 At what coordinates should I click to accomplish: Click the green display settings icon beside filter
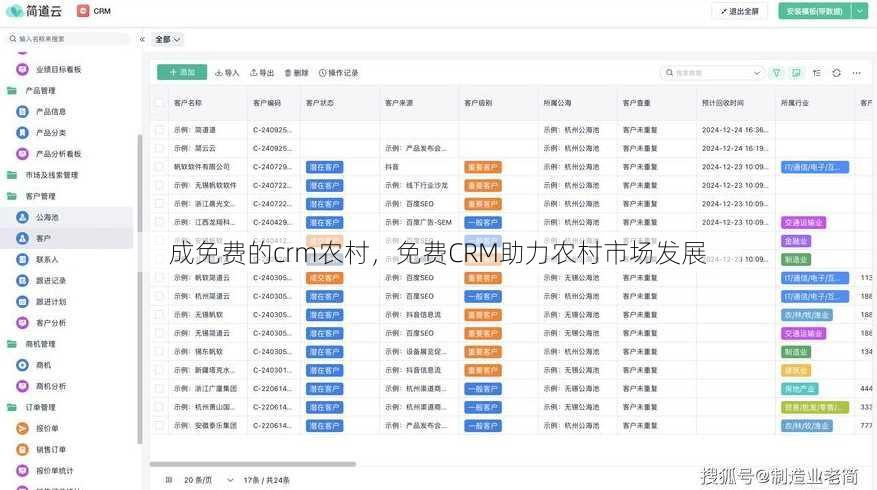(x=796, y=73)
